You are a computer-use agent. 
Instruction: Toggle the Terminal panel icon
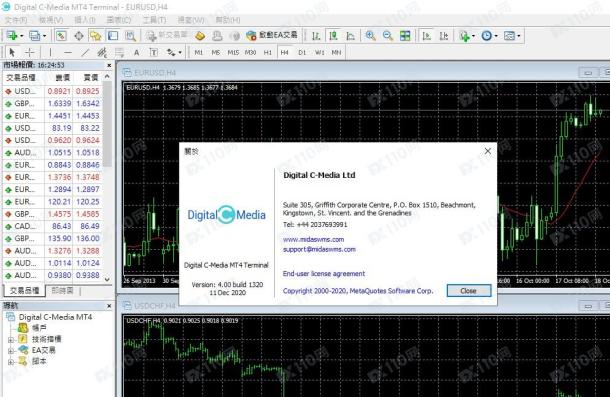point(113,36)
